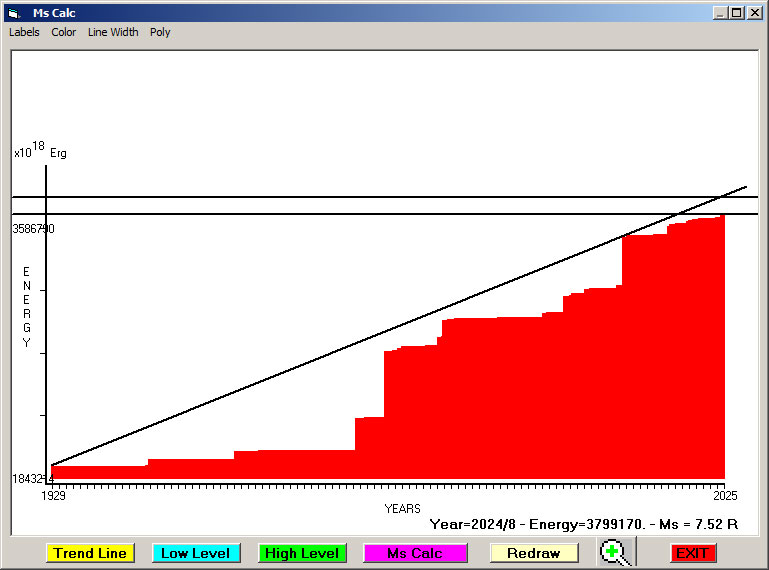
Task: Open the Line Width menu
Action: 113,32
